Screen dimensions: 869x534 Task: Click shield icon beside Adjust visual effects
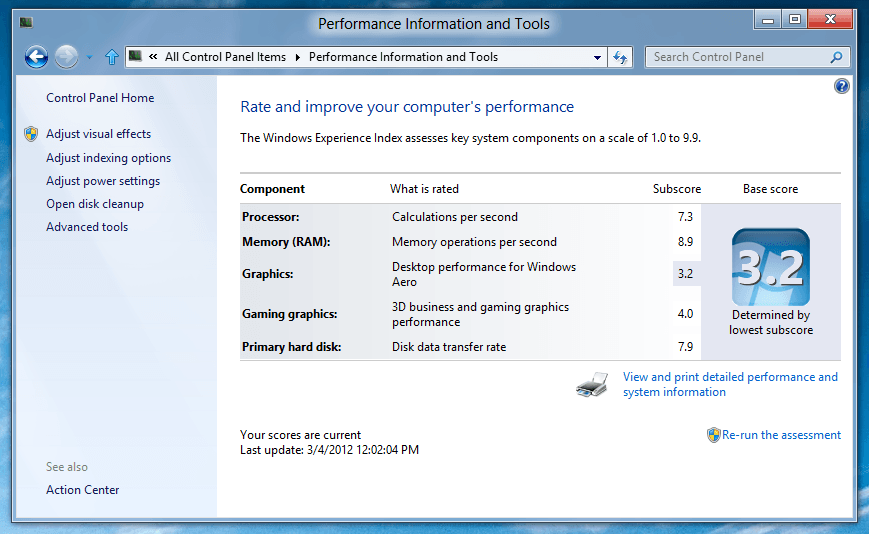pos(31,134)
